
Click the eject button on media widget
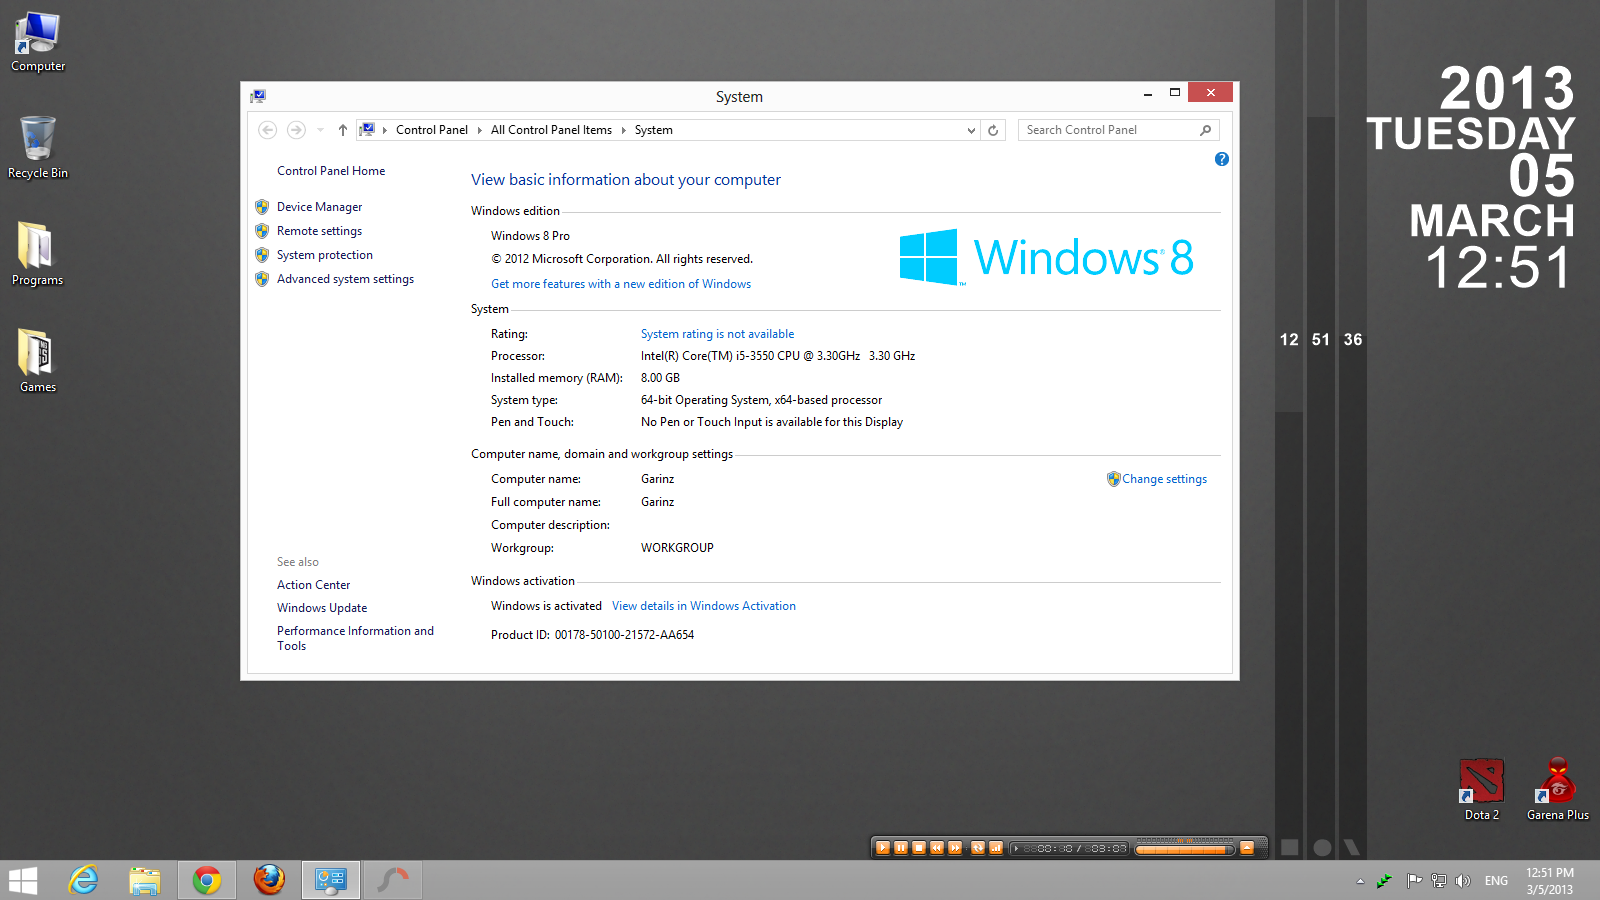pyautogui.click(x=1246, y=848)
